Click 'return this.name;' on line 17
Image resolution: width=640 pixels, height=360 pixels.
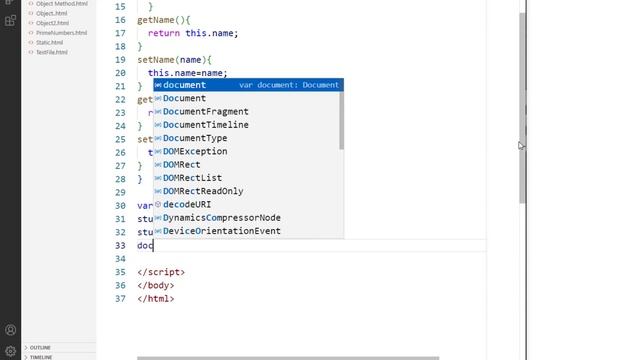click(193, 33)
